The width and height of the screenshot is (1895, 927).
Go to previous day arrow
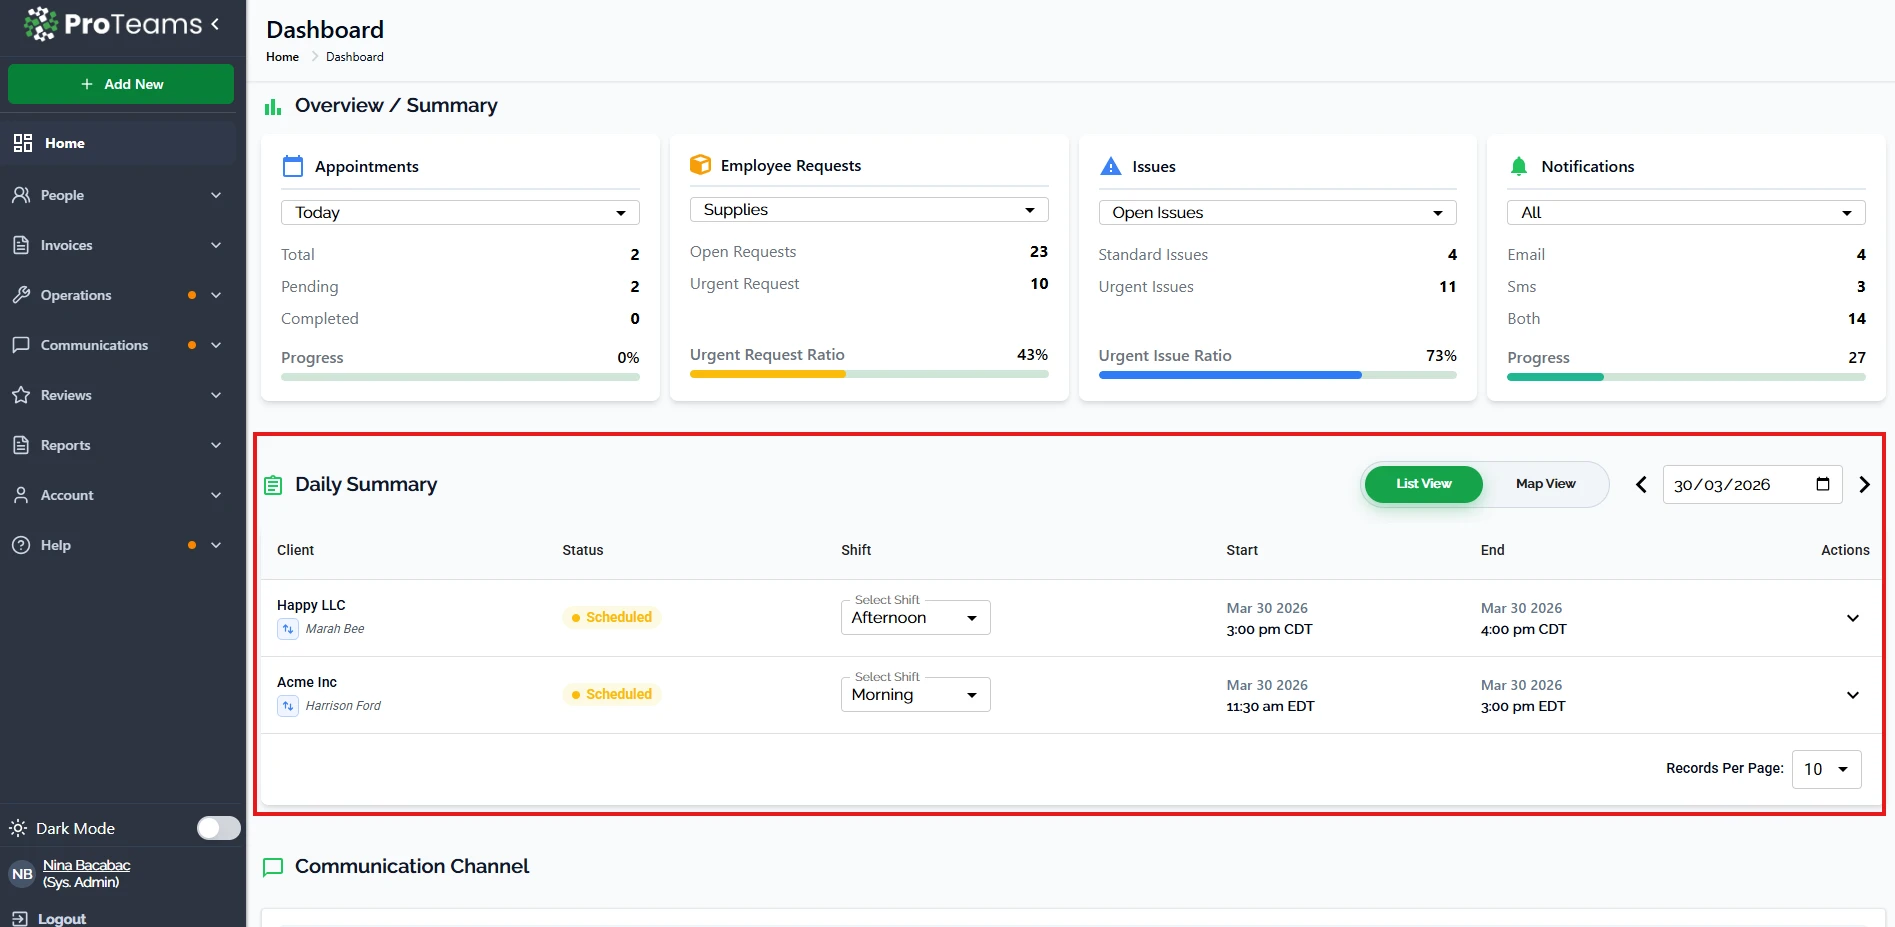tap(1641, 485)
